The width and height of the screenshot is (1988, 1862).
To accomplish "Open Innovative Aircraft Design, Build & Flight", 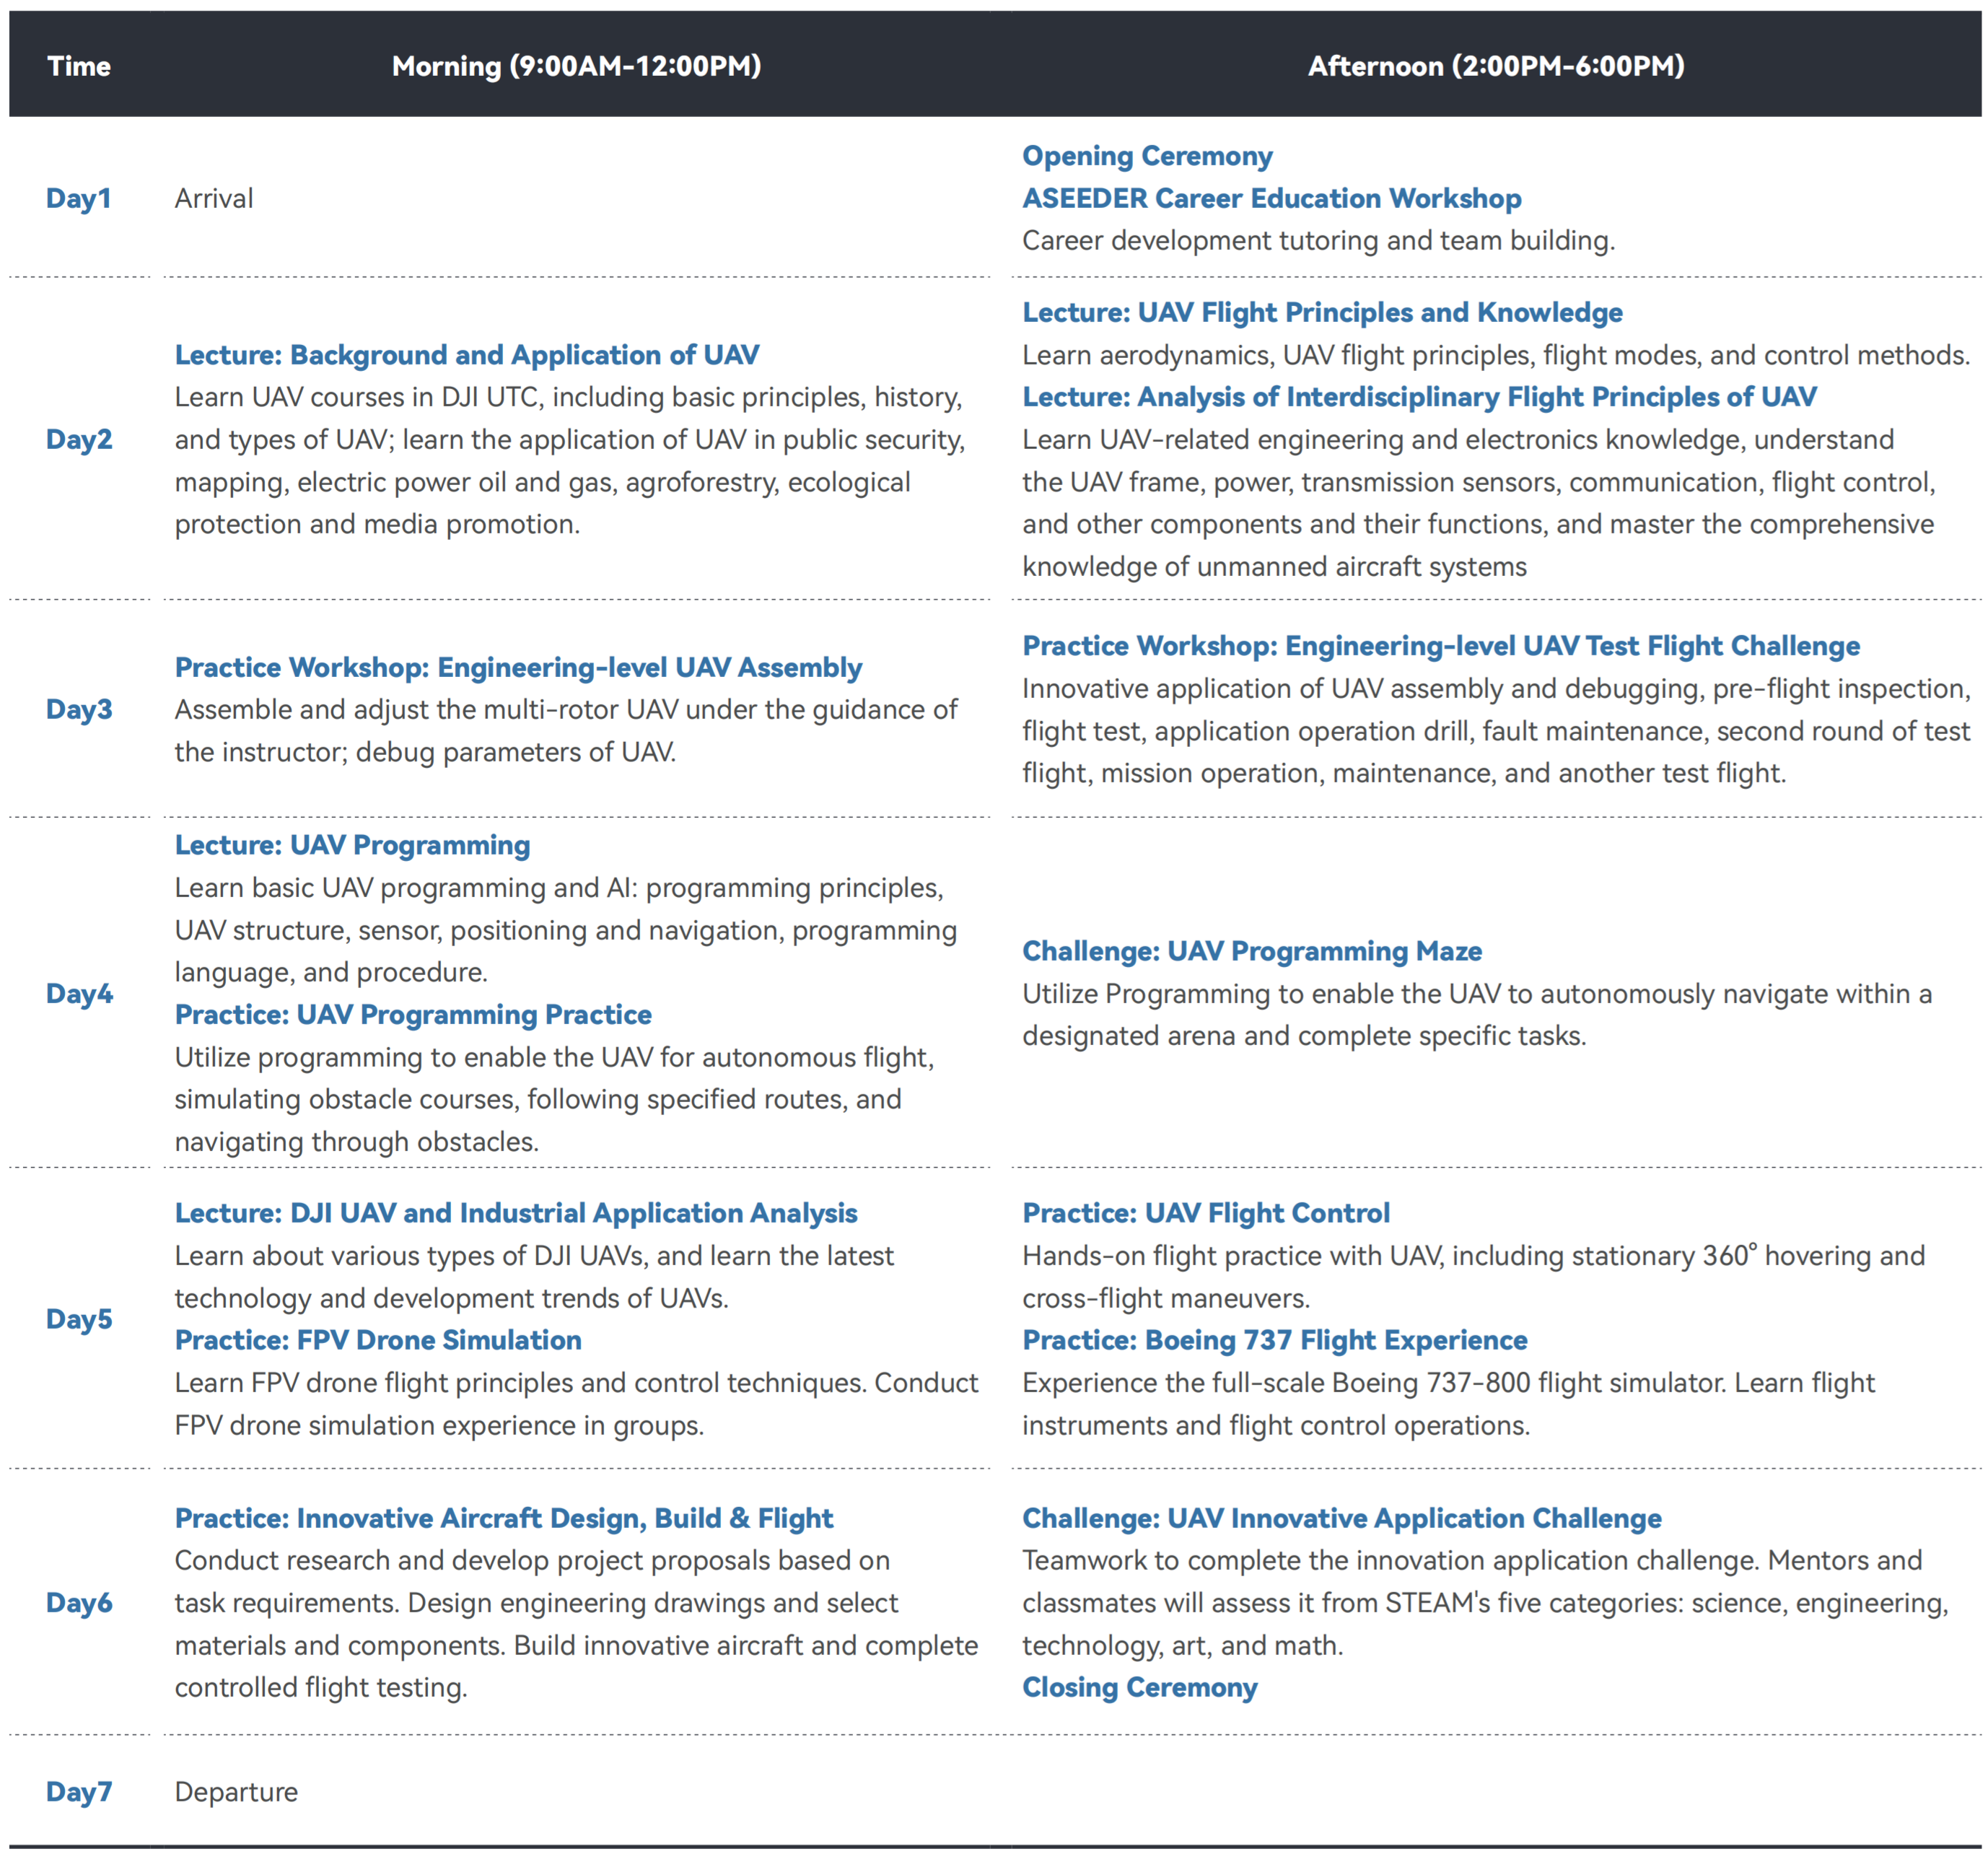I will click(x=503, y=1518).
